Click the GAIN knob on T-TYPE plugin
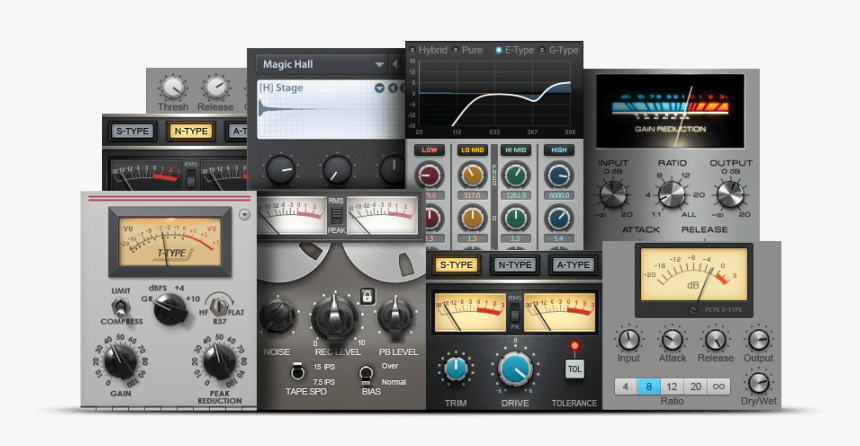 121,362
